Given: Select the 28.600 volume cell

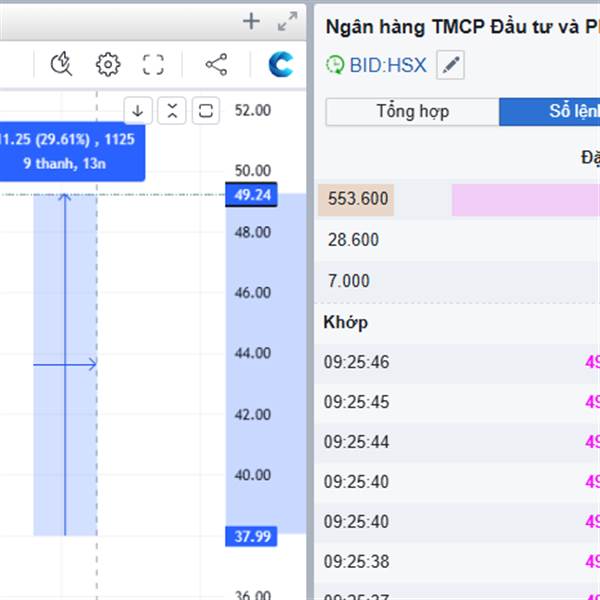Looking at the screenshot, I should point(353,240).
